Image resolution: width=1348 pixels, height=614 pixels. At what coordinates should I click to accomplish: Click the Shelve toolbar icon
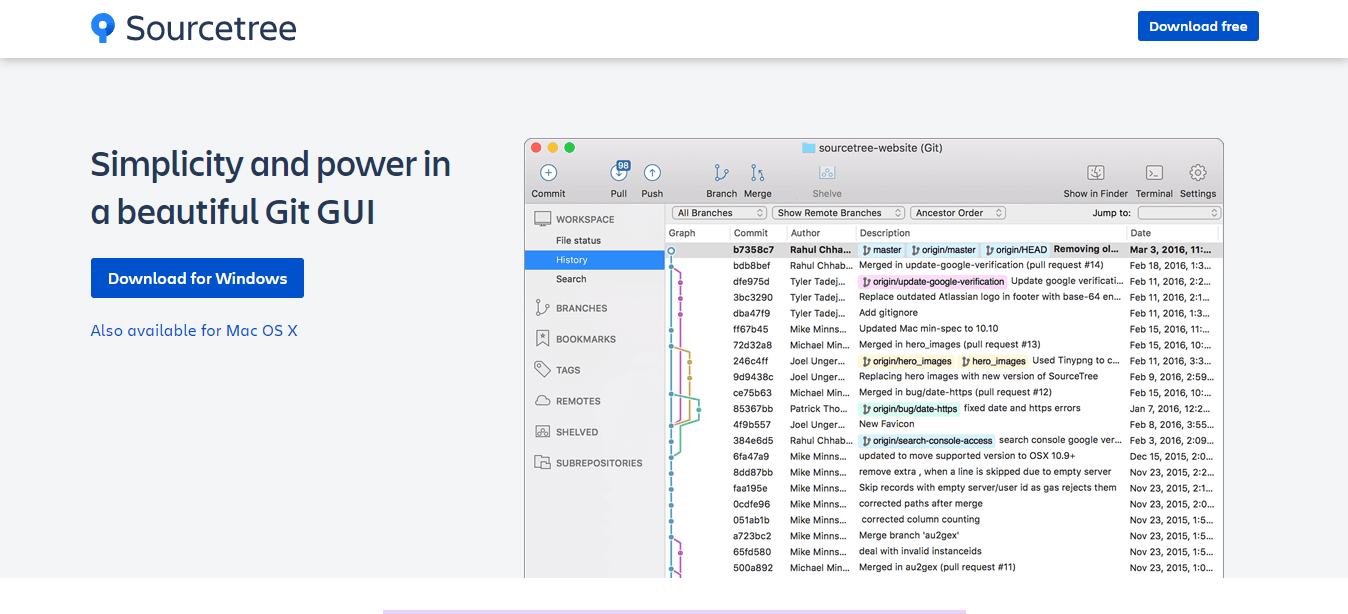[x=827, y=173]
